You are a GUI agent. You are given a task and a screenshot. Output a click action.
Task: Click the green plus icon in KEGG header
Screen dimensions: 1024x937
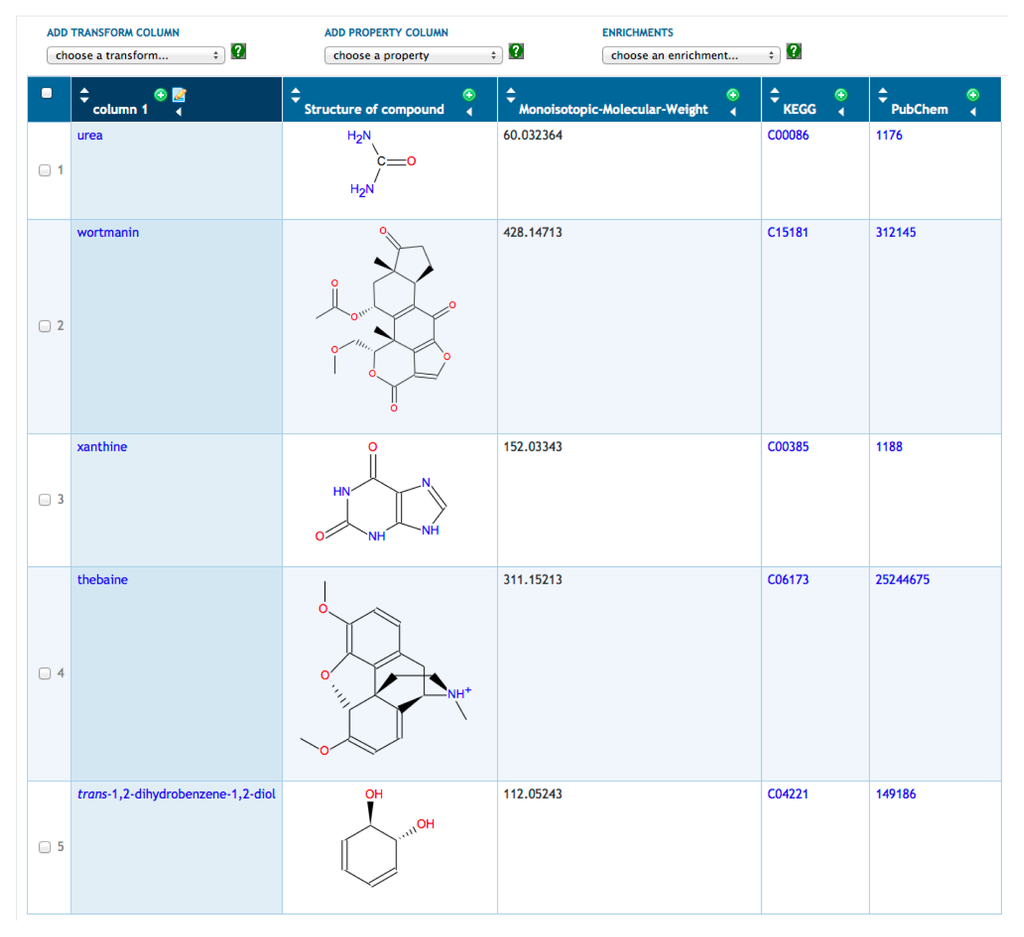coord(840,95)
